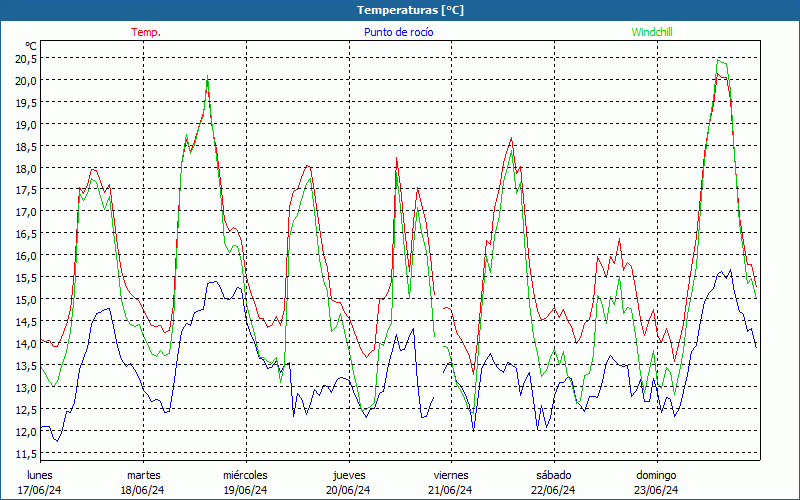Click the 22/06/24 date label
Image resolution: width=800 pixels, height=500 pixels.
tap(553, 490)
